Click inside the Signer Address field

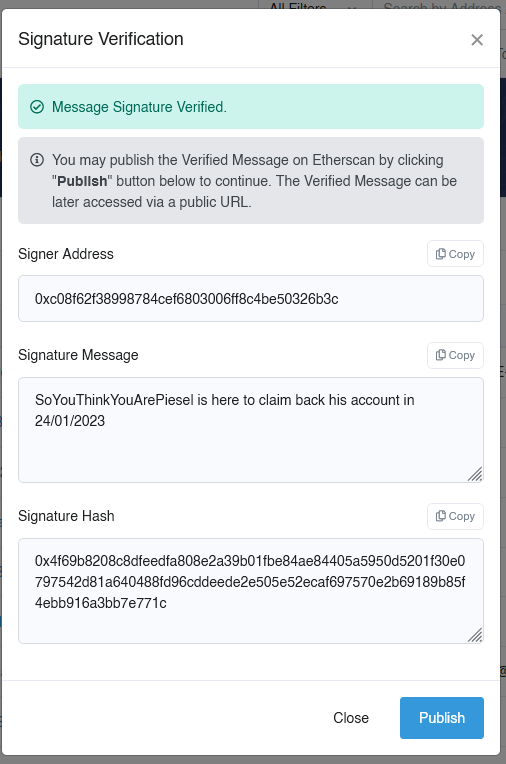251,299
